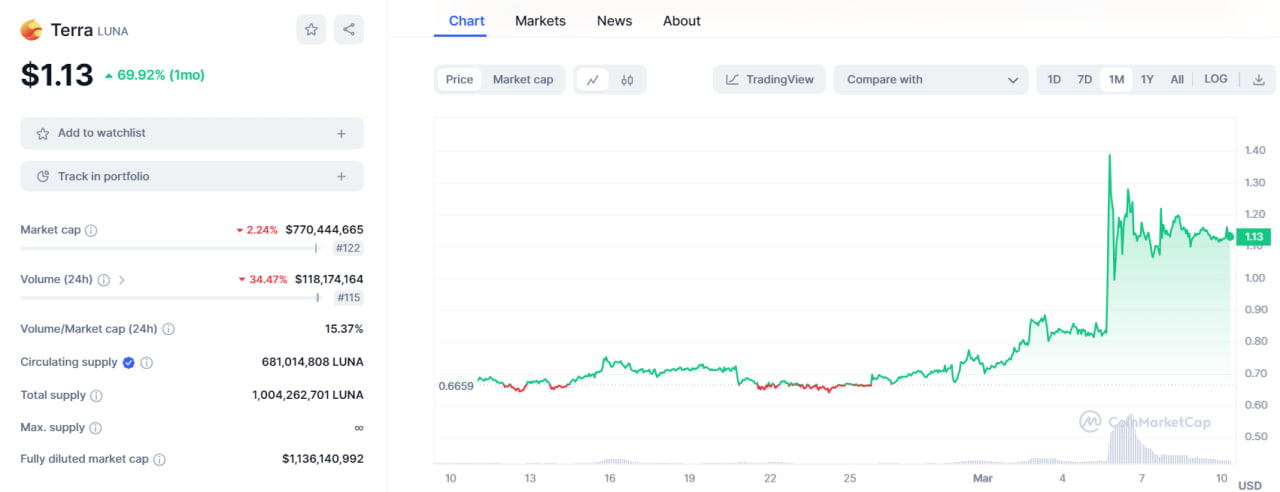This screenshot has height=492, width=1280.
Task: Click the plus icon on Add to watchlist
Action: click(x=341, y=133)
